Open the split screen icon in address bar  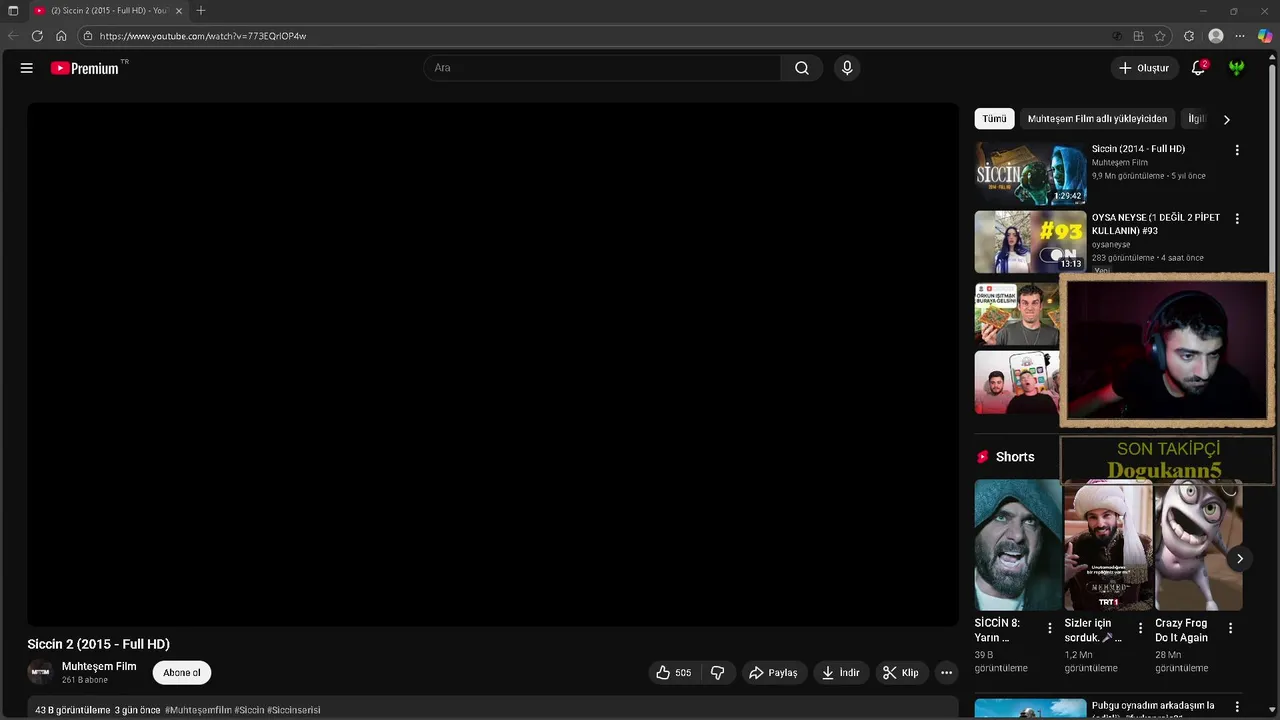(x=1138, y=36)
